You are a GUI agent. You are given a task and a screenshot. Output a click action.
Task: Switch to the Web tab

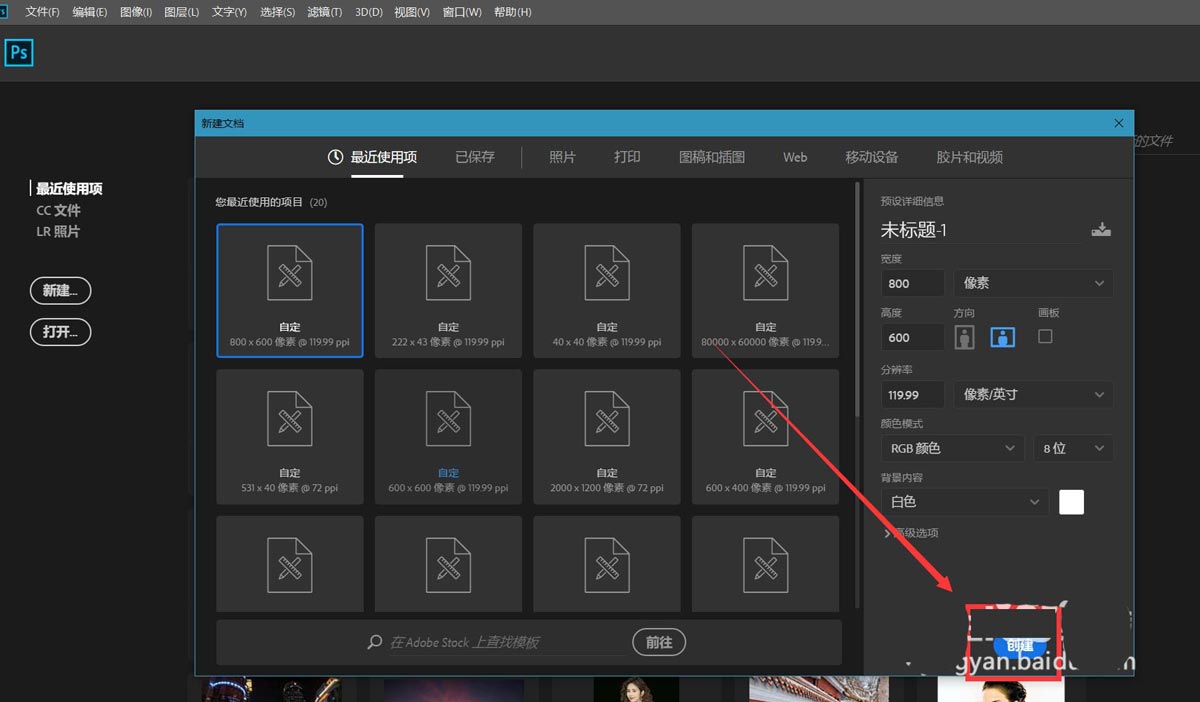(794, 157)
